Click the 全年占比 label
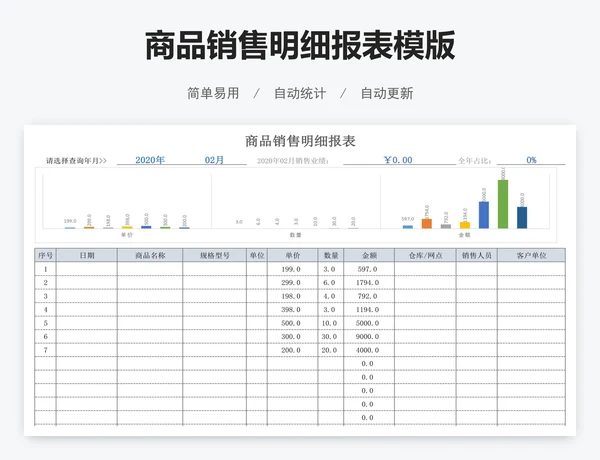 click(474, 161)
